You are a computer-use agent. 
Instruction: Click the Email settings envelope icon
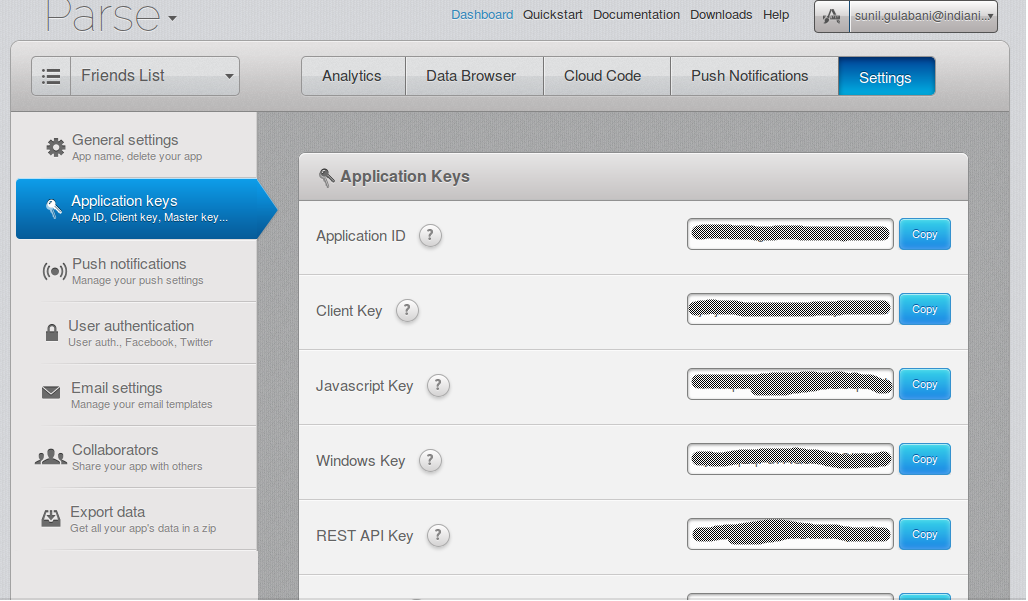coord(51,392)
